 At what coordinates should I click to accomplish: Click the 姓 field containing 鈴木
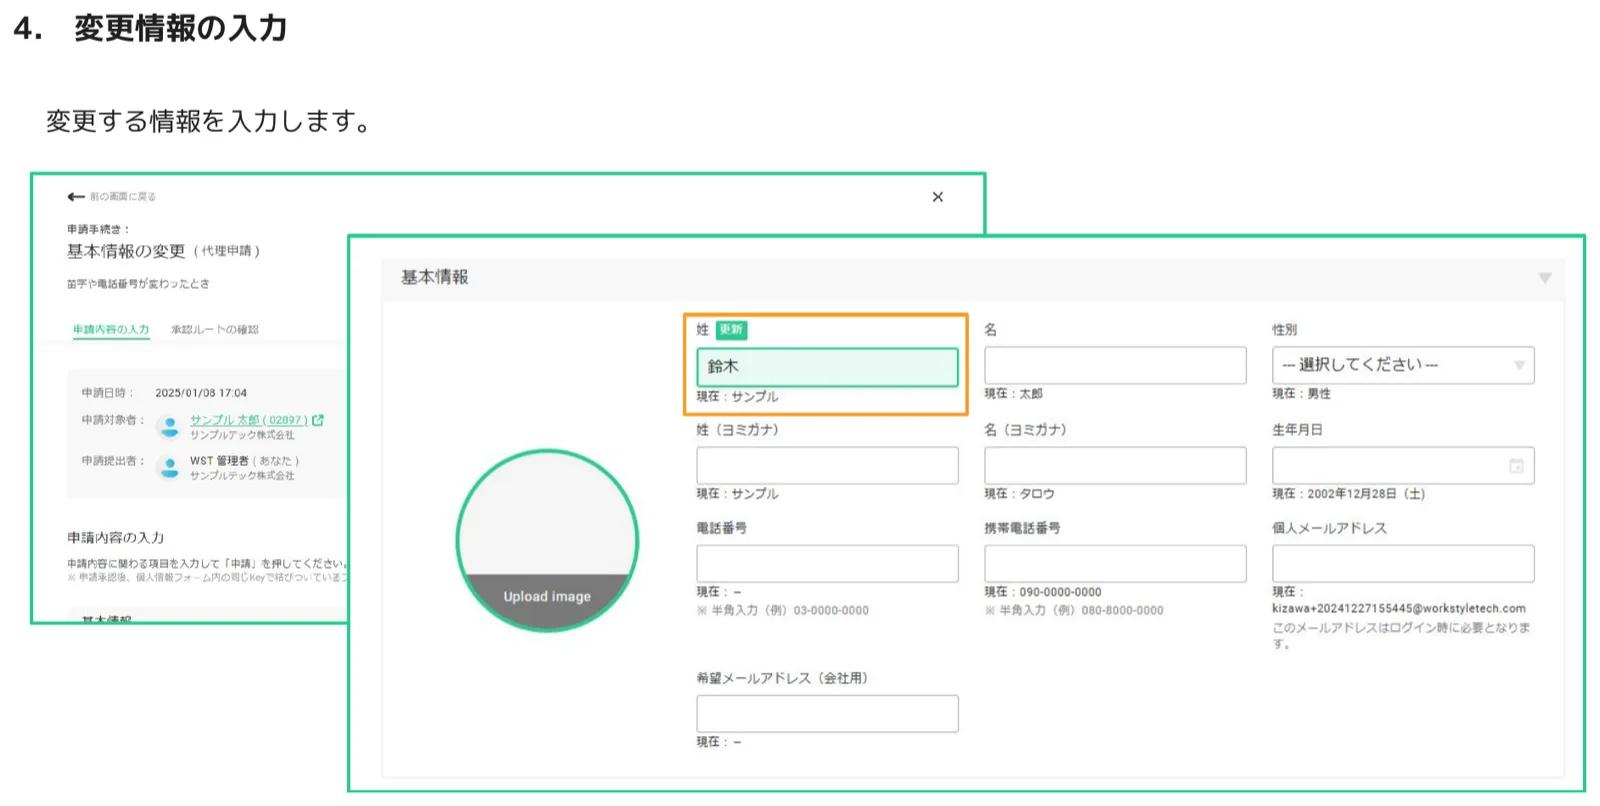coord(827,367)
